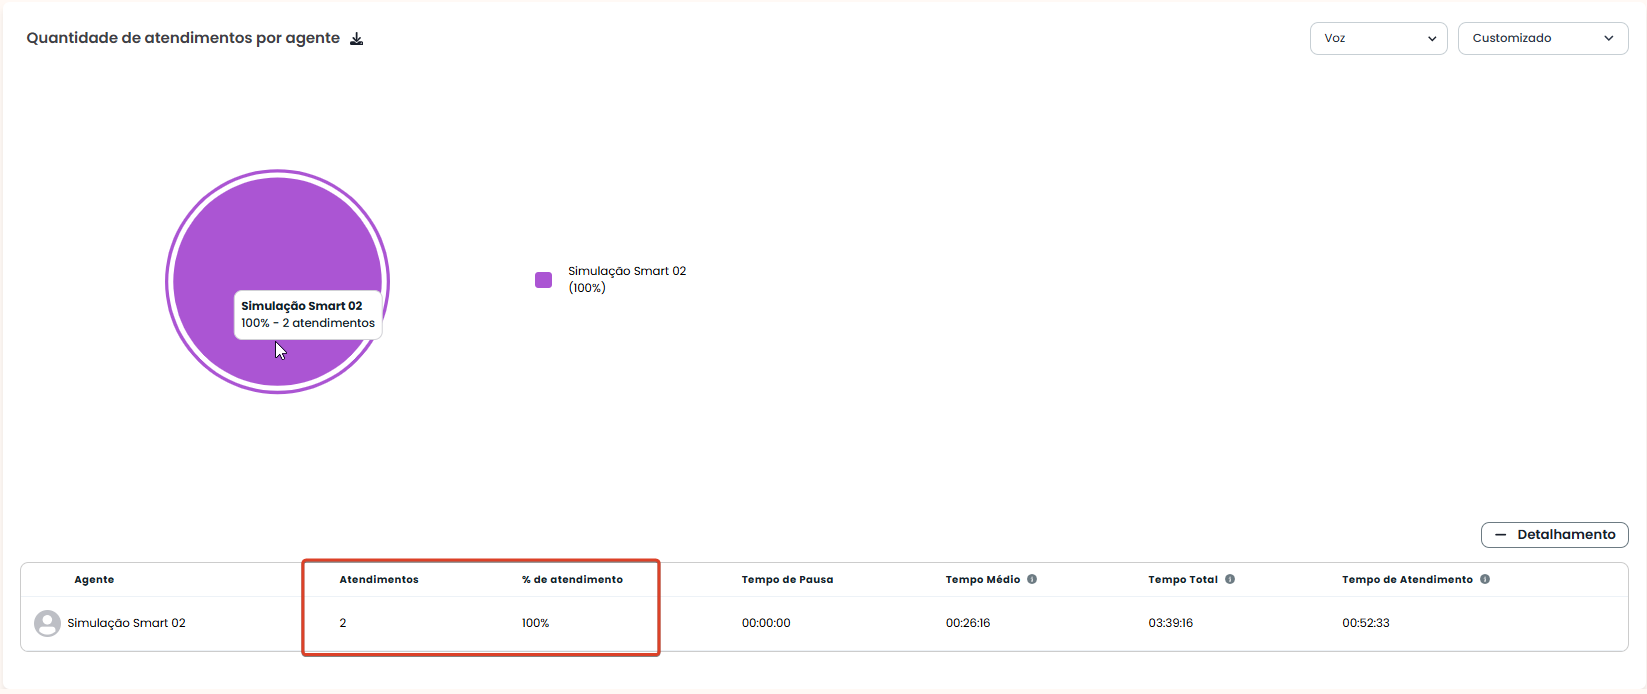The height and width of the screenshot is (694, 1647).
Task: Click the 03:39:16 total time cell
Action: [x=1170, y=623]
